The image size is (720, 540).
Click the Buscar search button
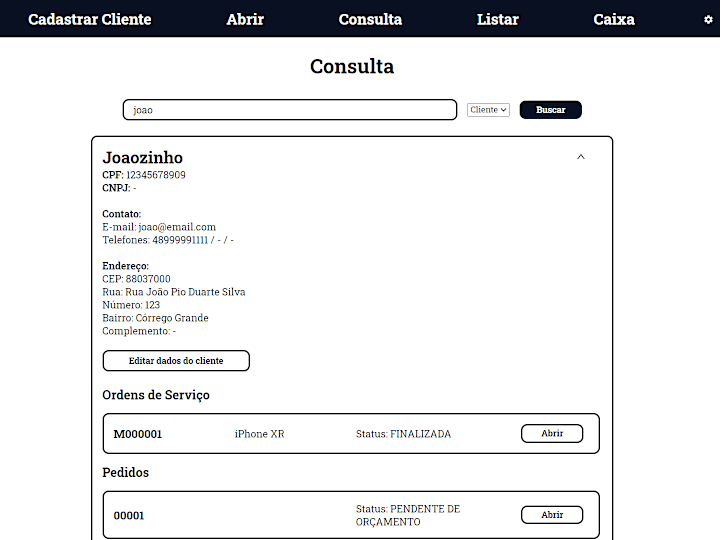(x=551, y=110)
